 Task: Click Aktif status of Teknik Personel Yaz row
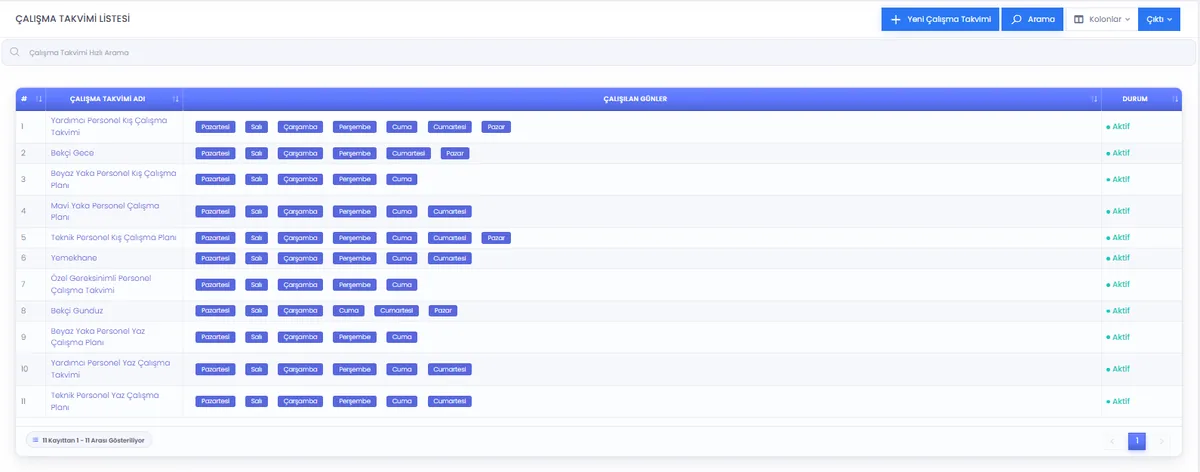[1118, 401]
